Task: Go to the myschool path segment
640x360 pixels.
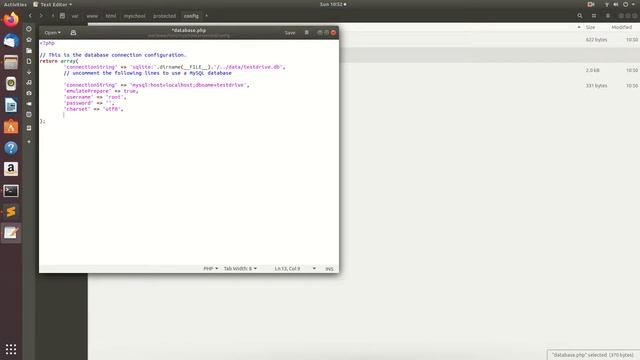Action: click(x=135, y=16)
